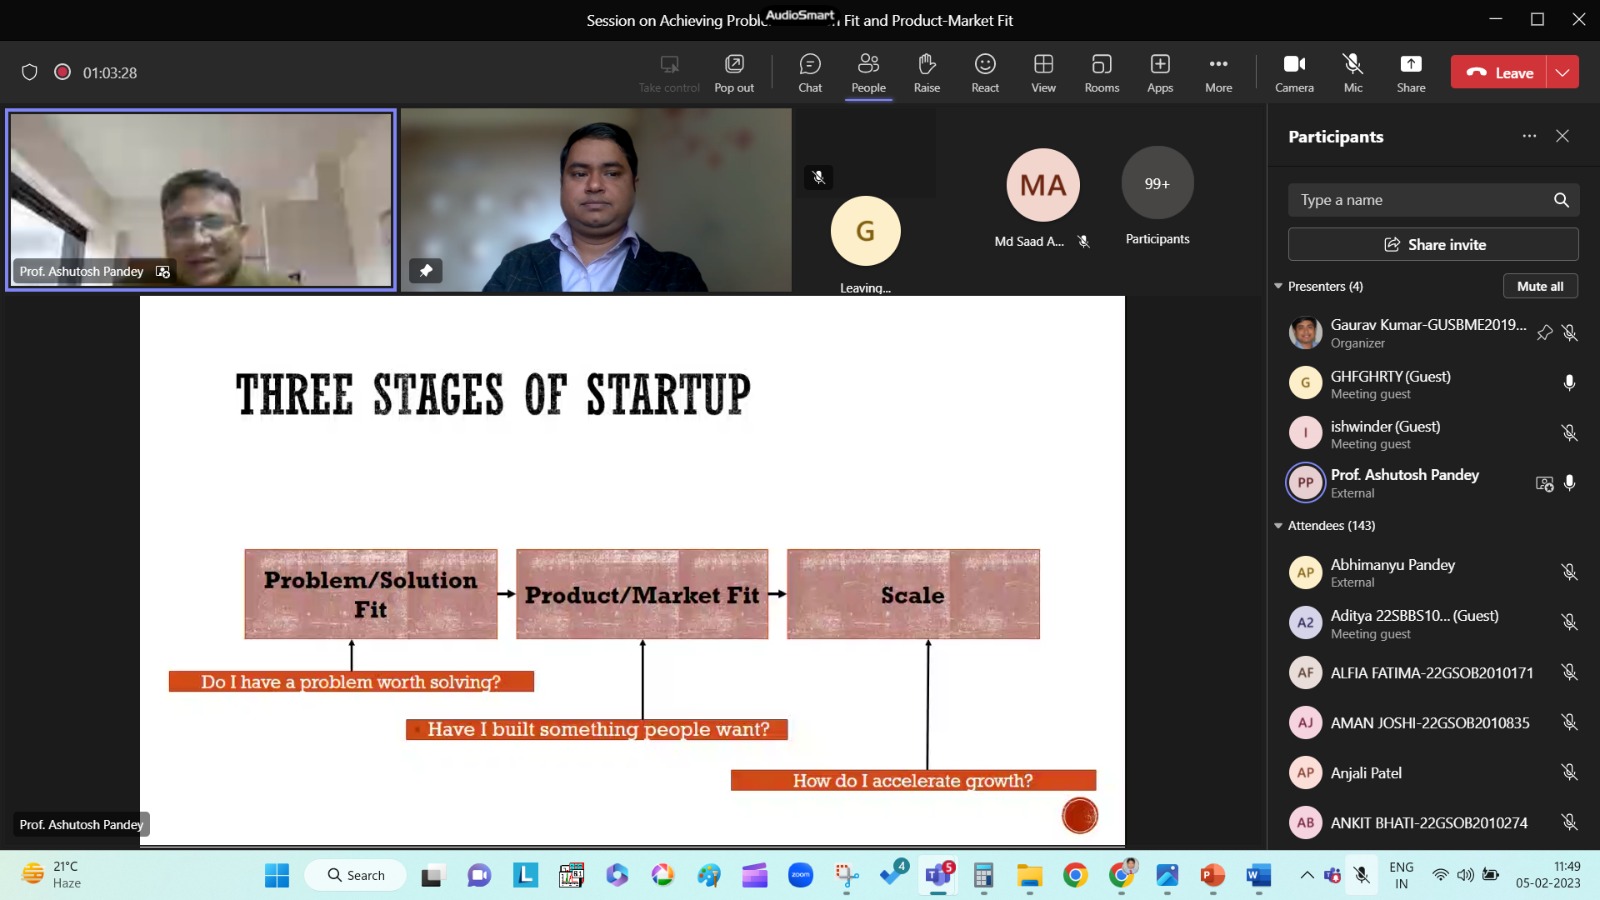Viewport: 1600px width, 900px height.
Task: Open Google Chrome from the taskbar
Action: pyautogui.click(x=1075, y=876)
